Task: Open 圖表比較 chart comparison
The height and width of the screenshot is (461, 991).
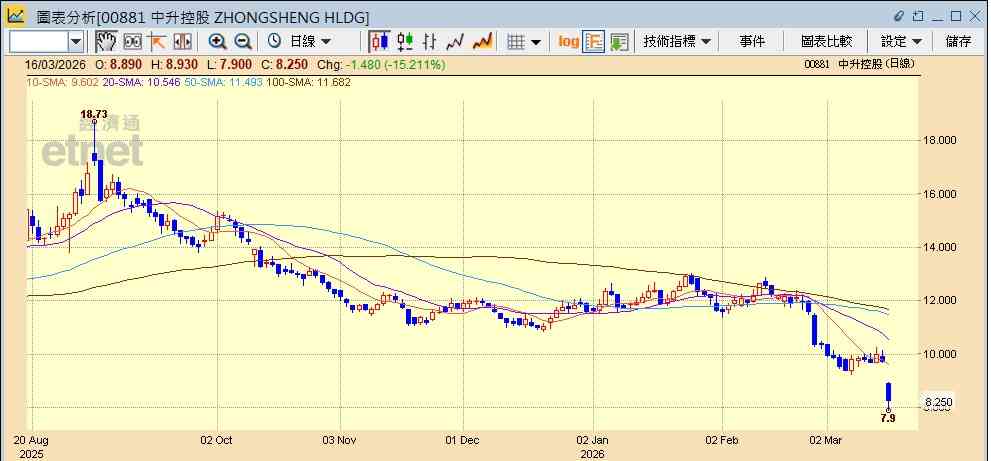Action: (826, 42)
